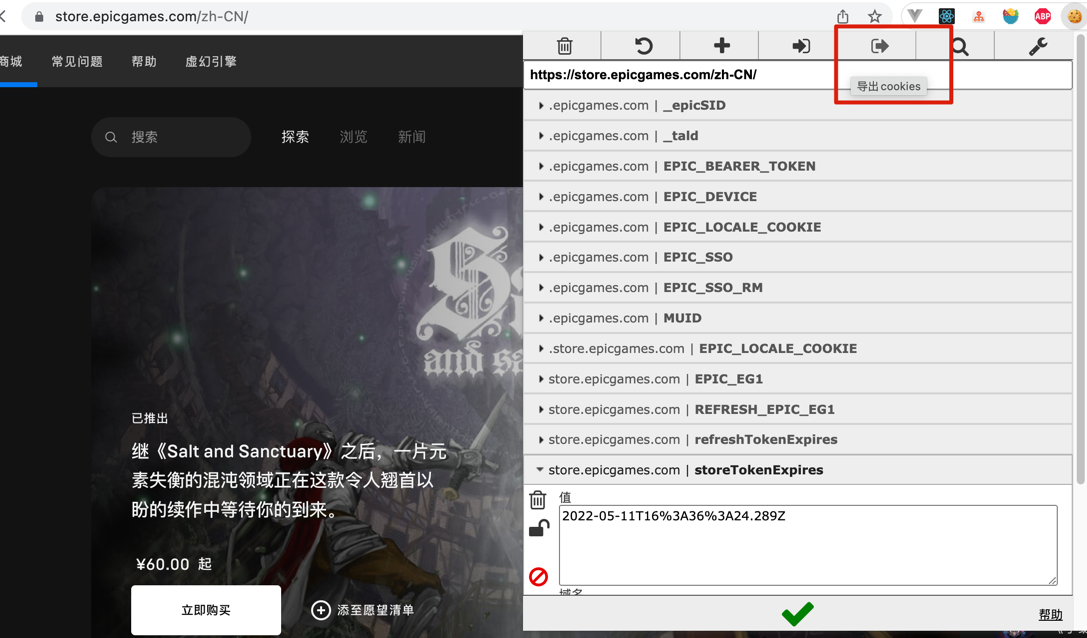Submit cookie changes with green checkmark

click(797, 614)
